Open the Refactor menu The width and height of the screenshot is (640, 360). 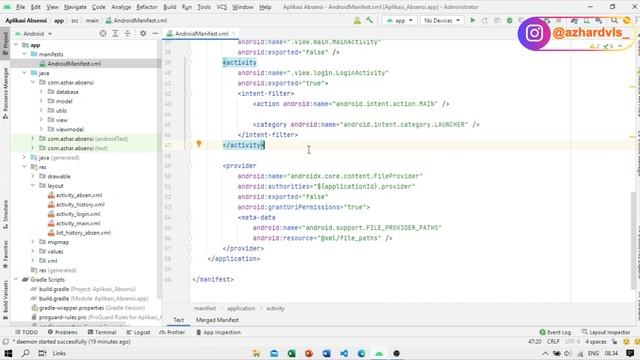[147, 7]
